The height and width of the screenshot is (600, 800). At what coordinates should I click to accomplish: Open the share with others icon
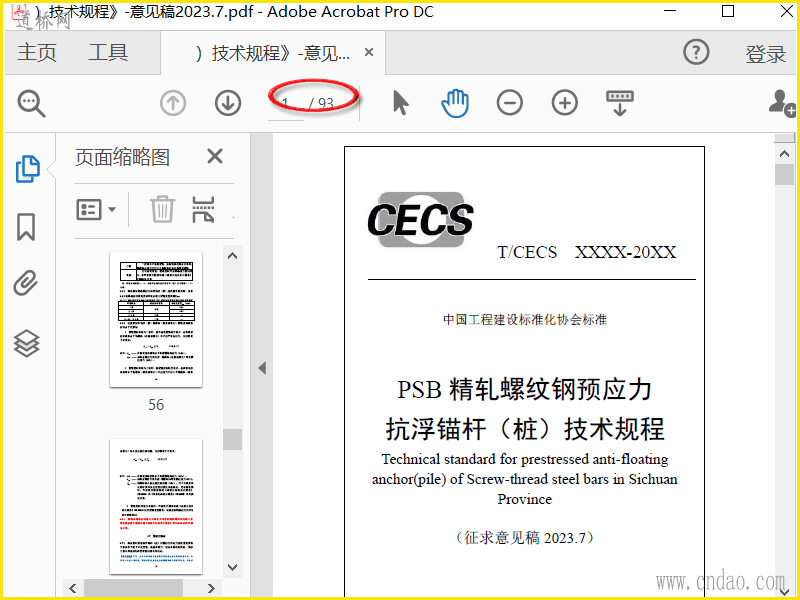pyautogui.click(x=782, y=103)
